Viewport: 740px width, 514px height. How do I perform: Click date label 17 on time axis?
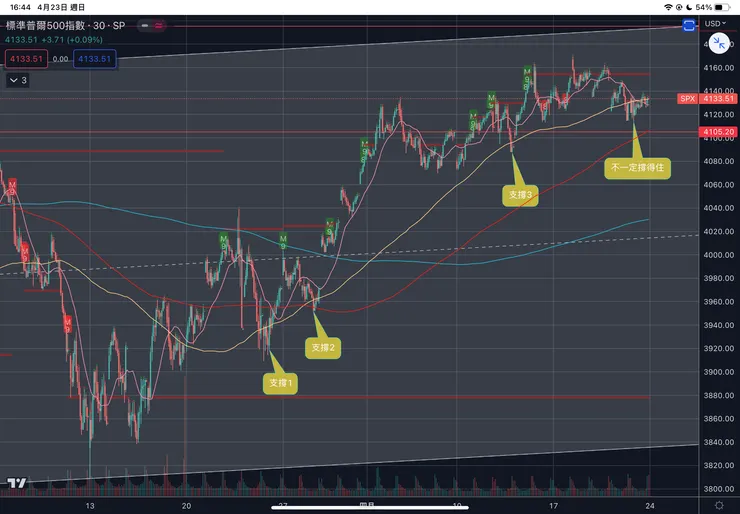tap(554, 506)
